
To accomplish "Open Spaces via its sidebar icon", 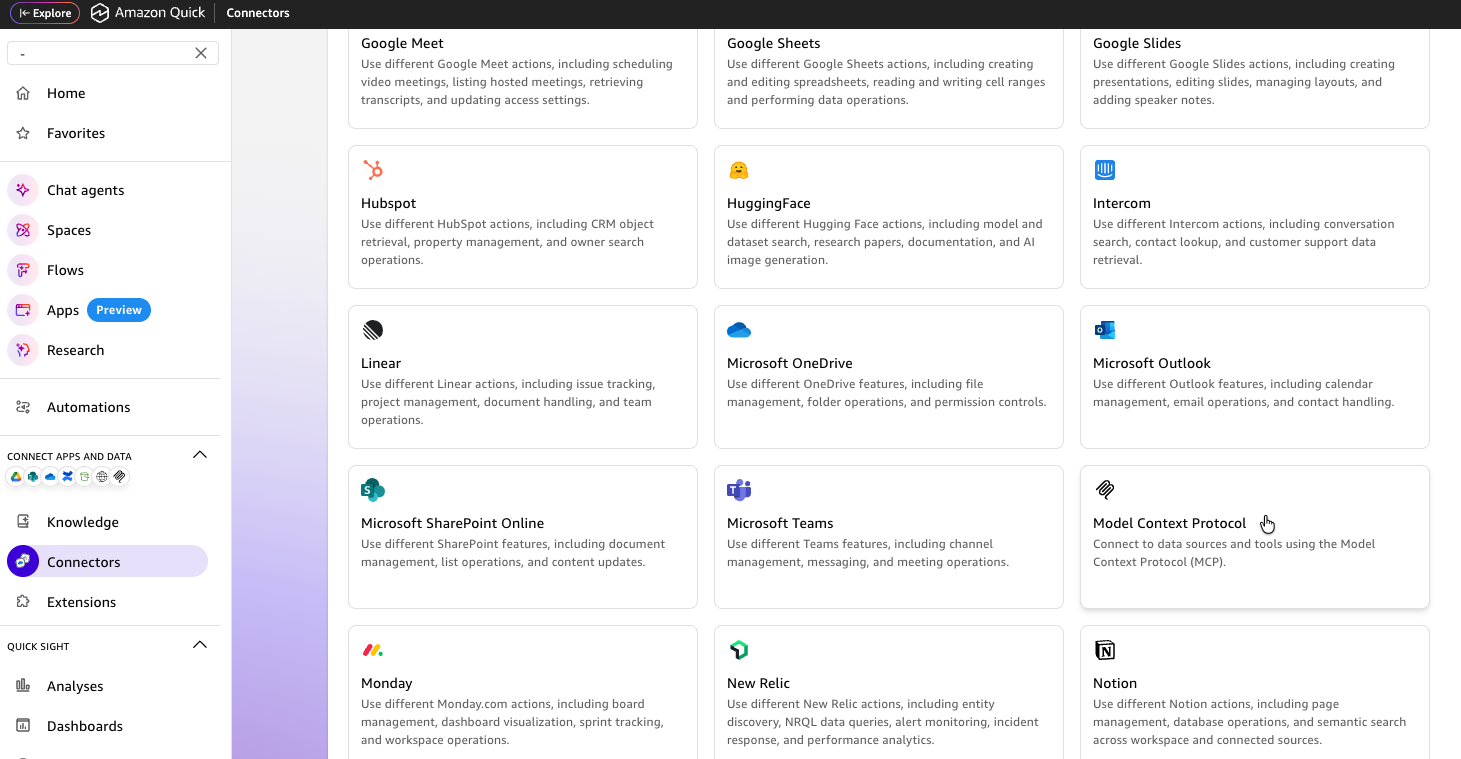I will coord(23,230).
